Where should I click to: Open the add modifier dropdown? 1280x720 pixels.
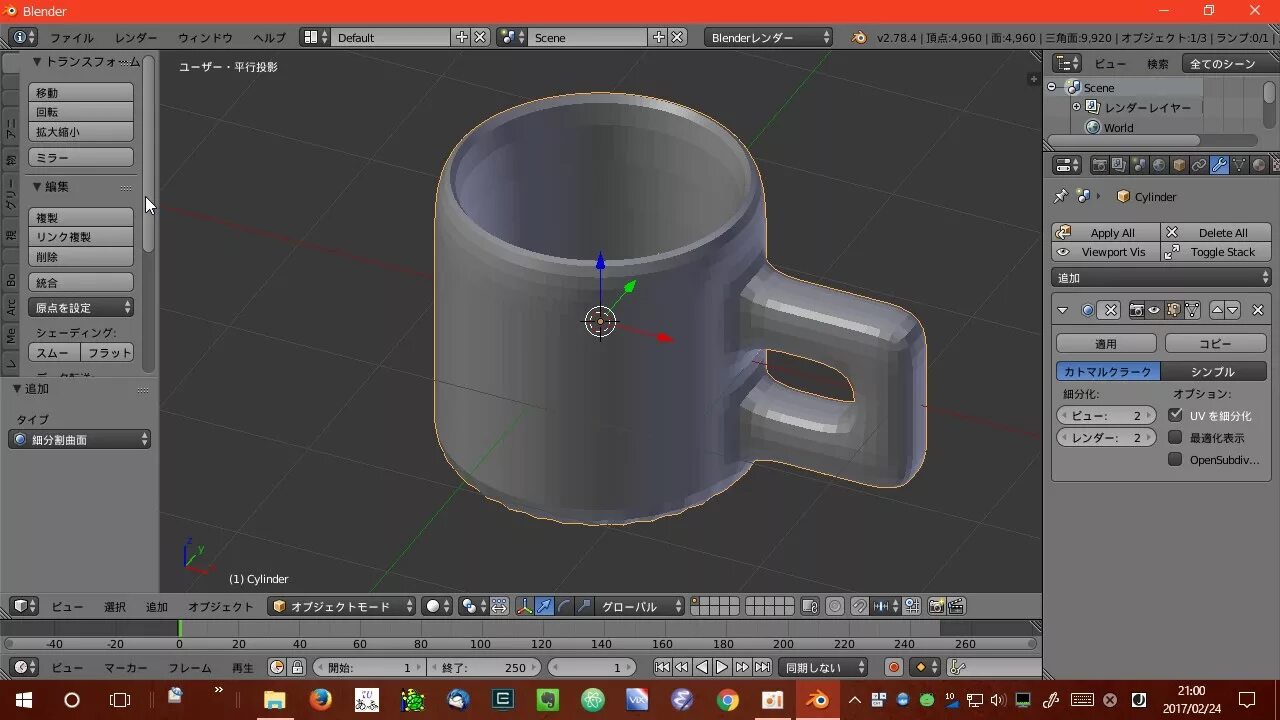pos(1161,277)
